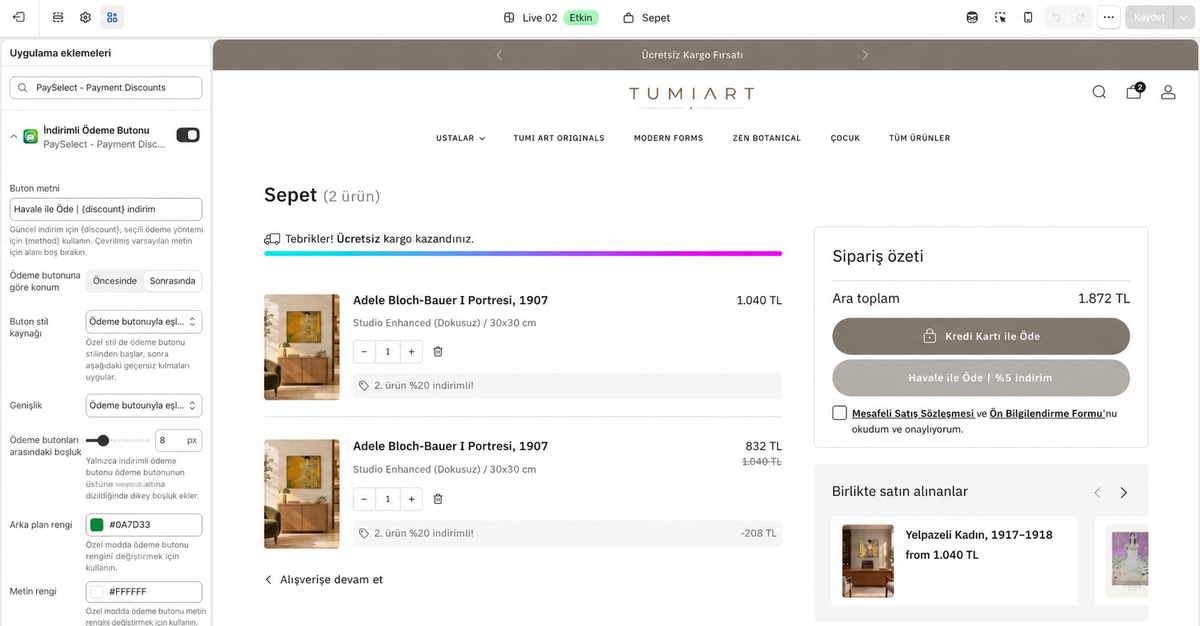The height and width of the screenshot is (626, 1200).
Task: Click the 'Ödeme butonları arasındaki boşluk' slider handle
Action: pos(103,440)
